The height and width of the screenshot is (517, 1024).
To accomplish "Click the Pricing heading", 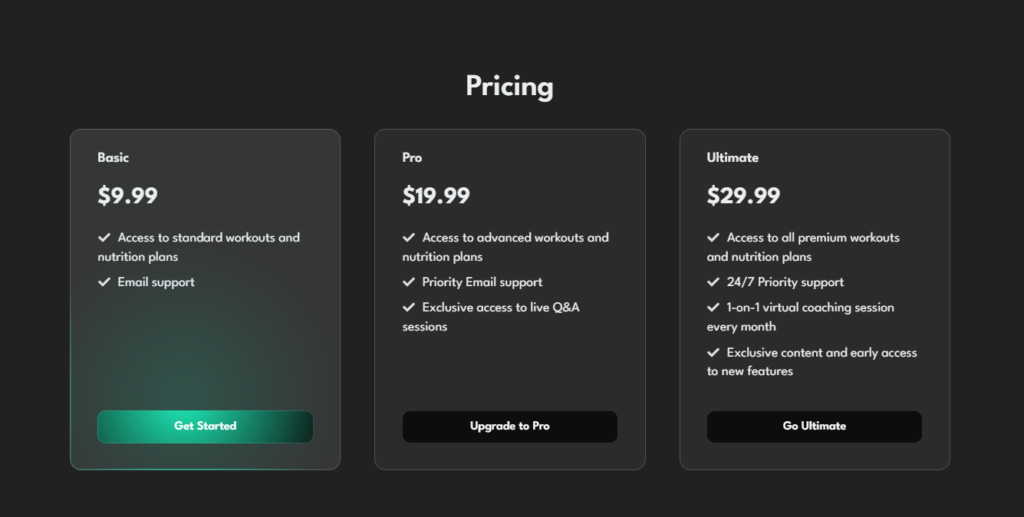I will (509, 86).
